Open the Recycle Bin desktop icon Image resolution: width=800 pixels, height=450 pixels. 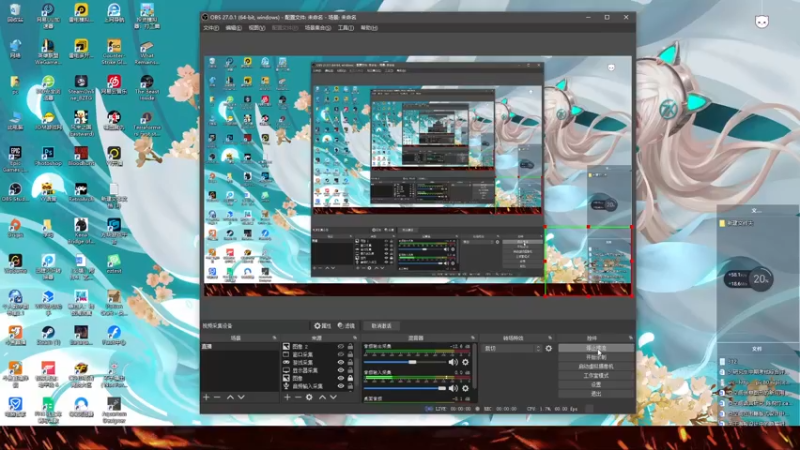tap(15, 13)
